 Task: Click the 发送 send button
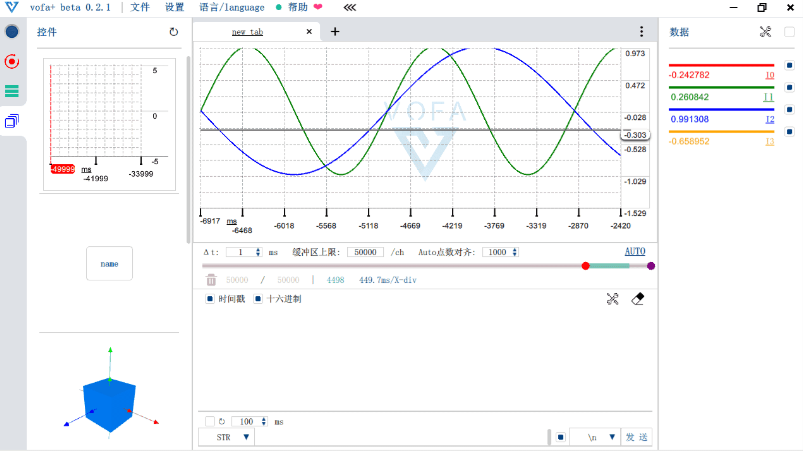coord(636,437)
